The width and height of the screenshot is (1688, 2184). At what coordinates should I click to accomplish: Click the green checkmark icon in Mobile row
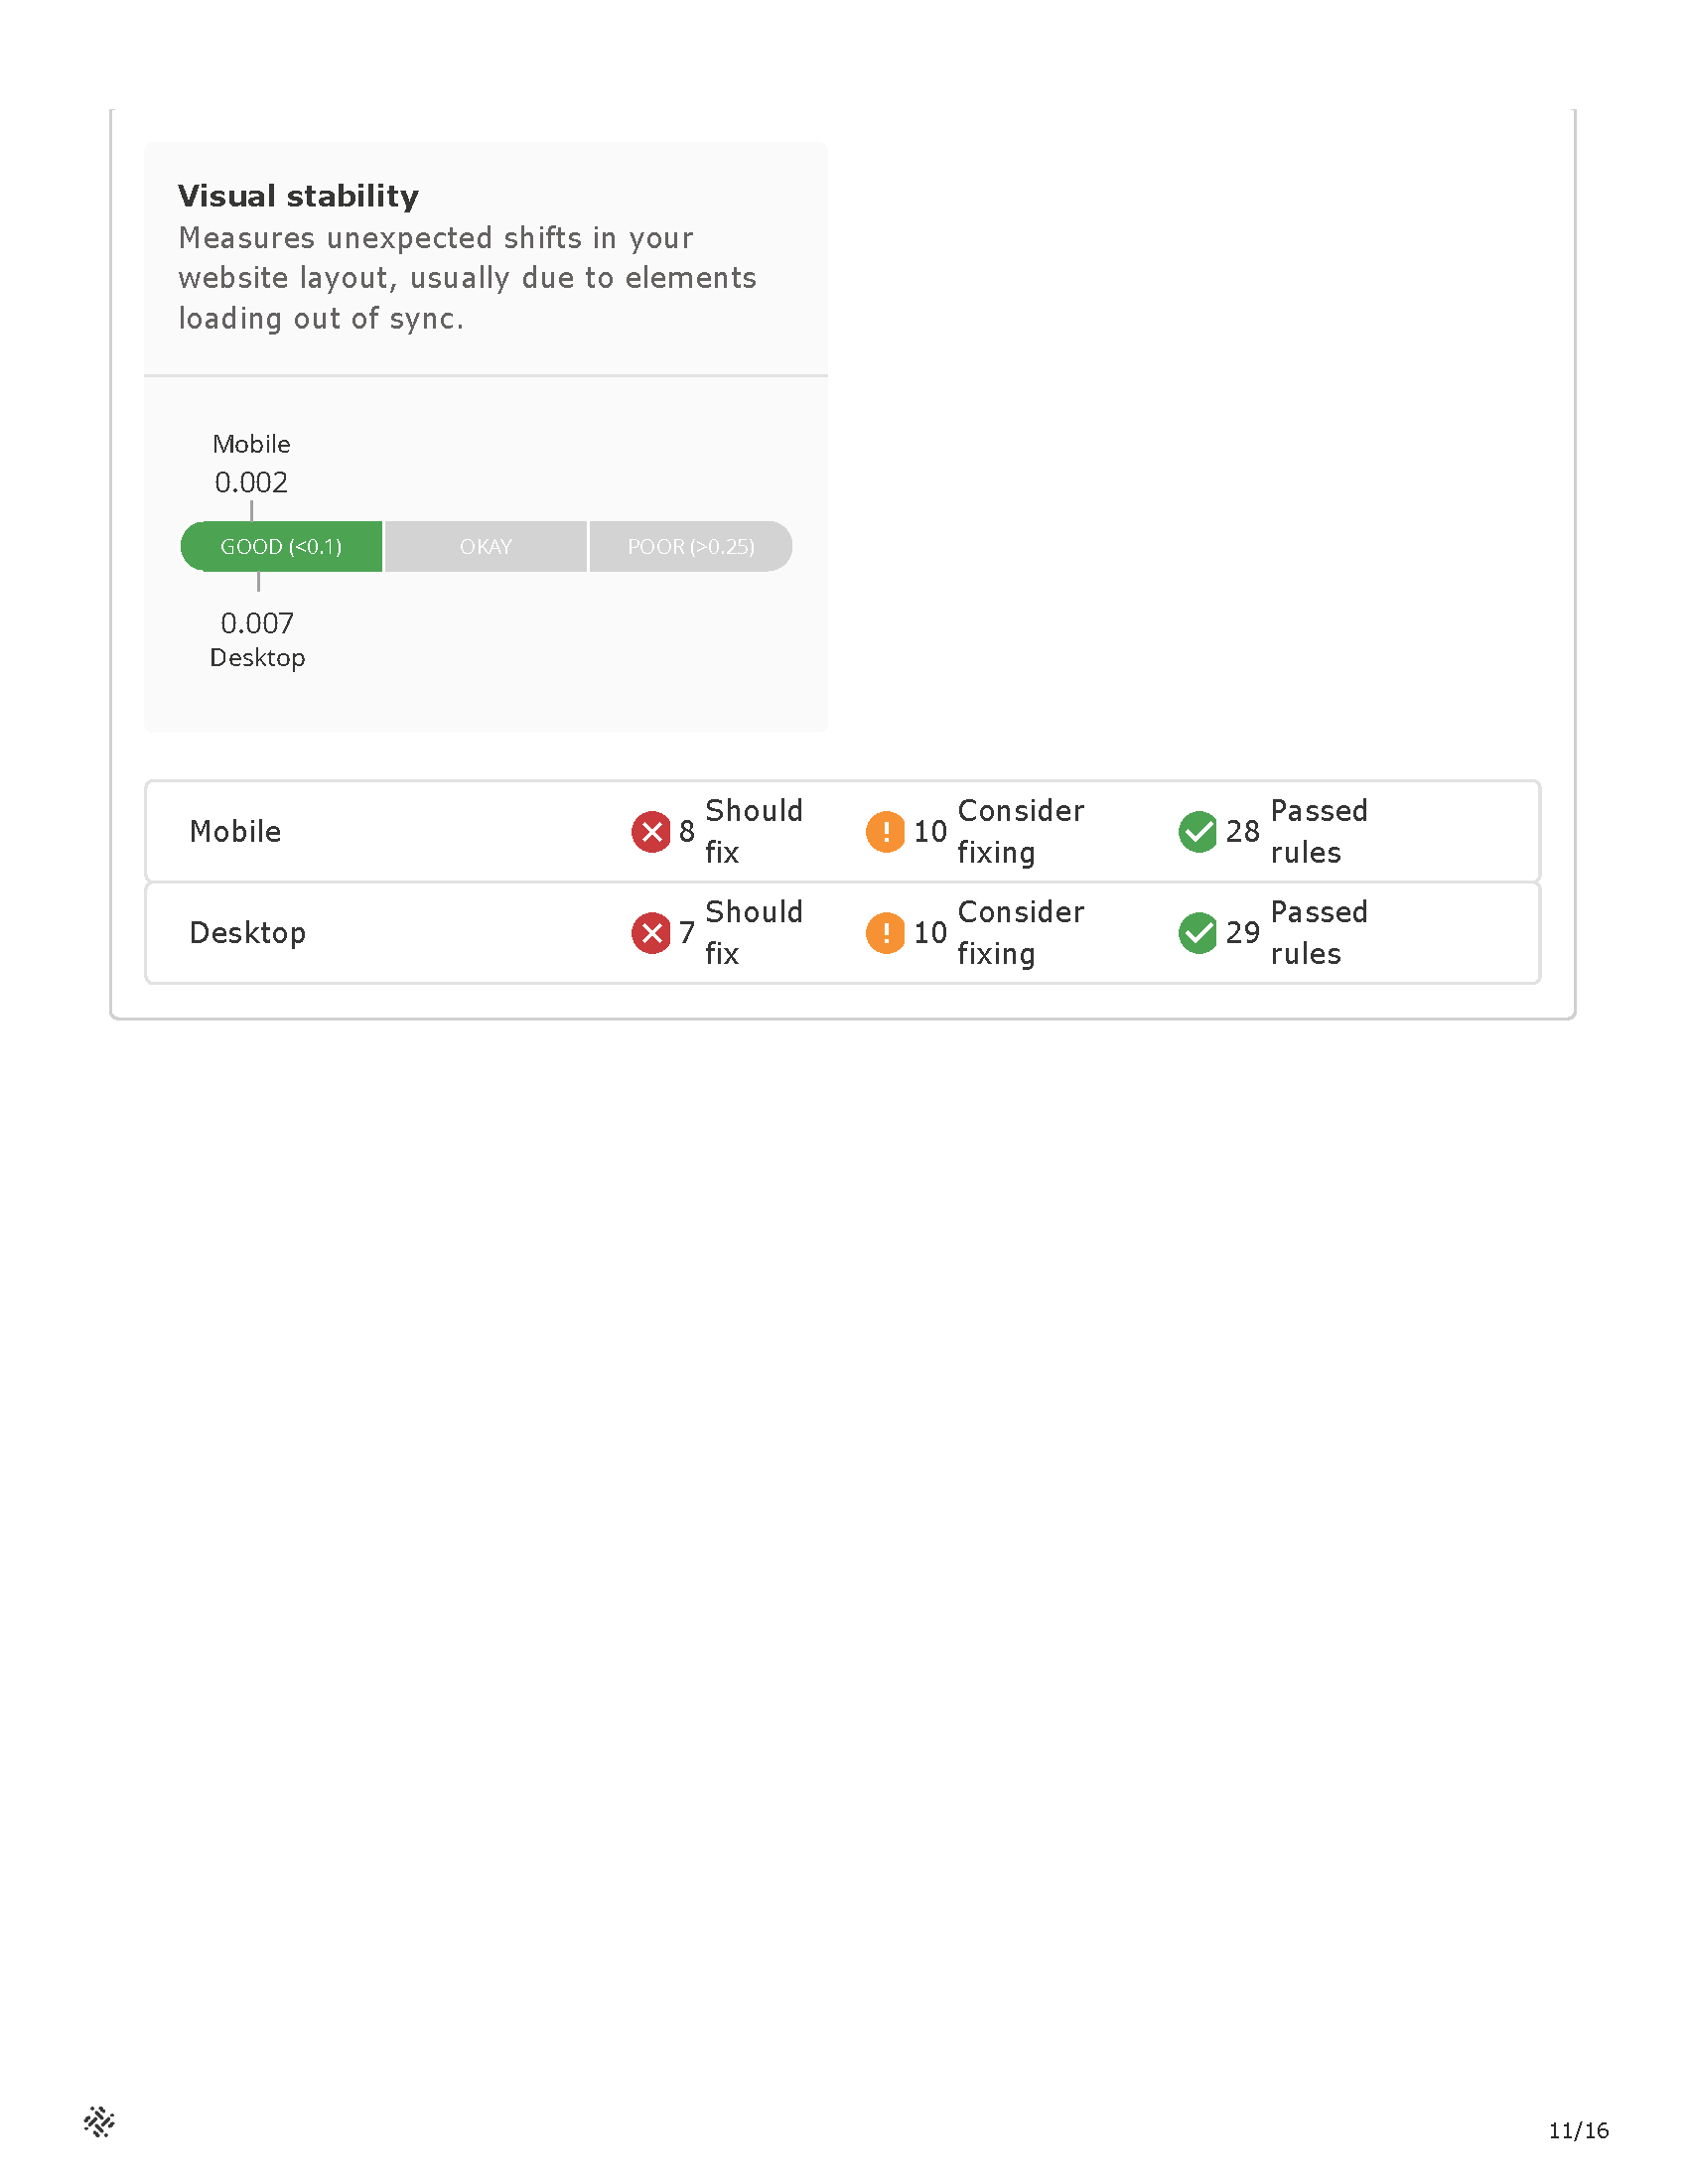coord(1197,832)
